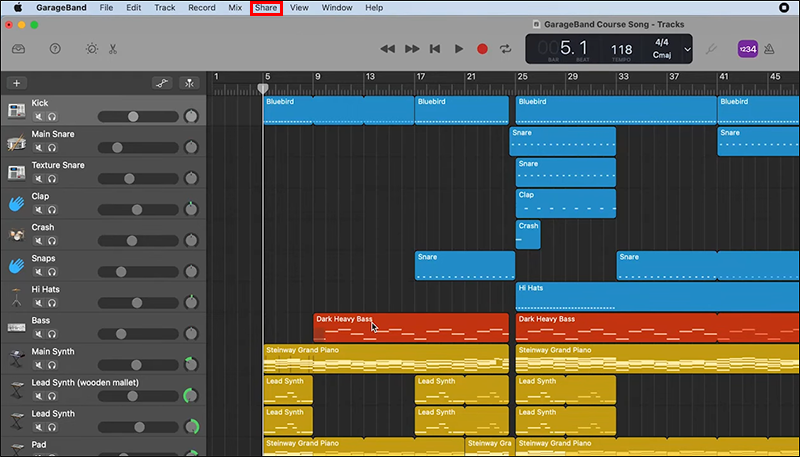
Task: Toggle the Cycle loop button
Action: 505,49
